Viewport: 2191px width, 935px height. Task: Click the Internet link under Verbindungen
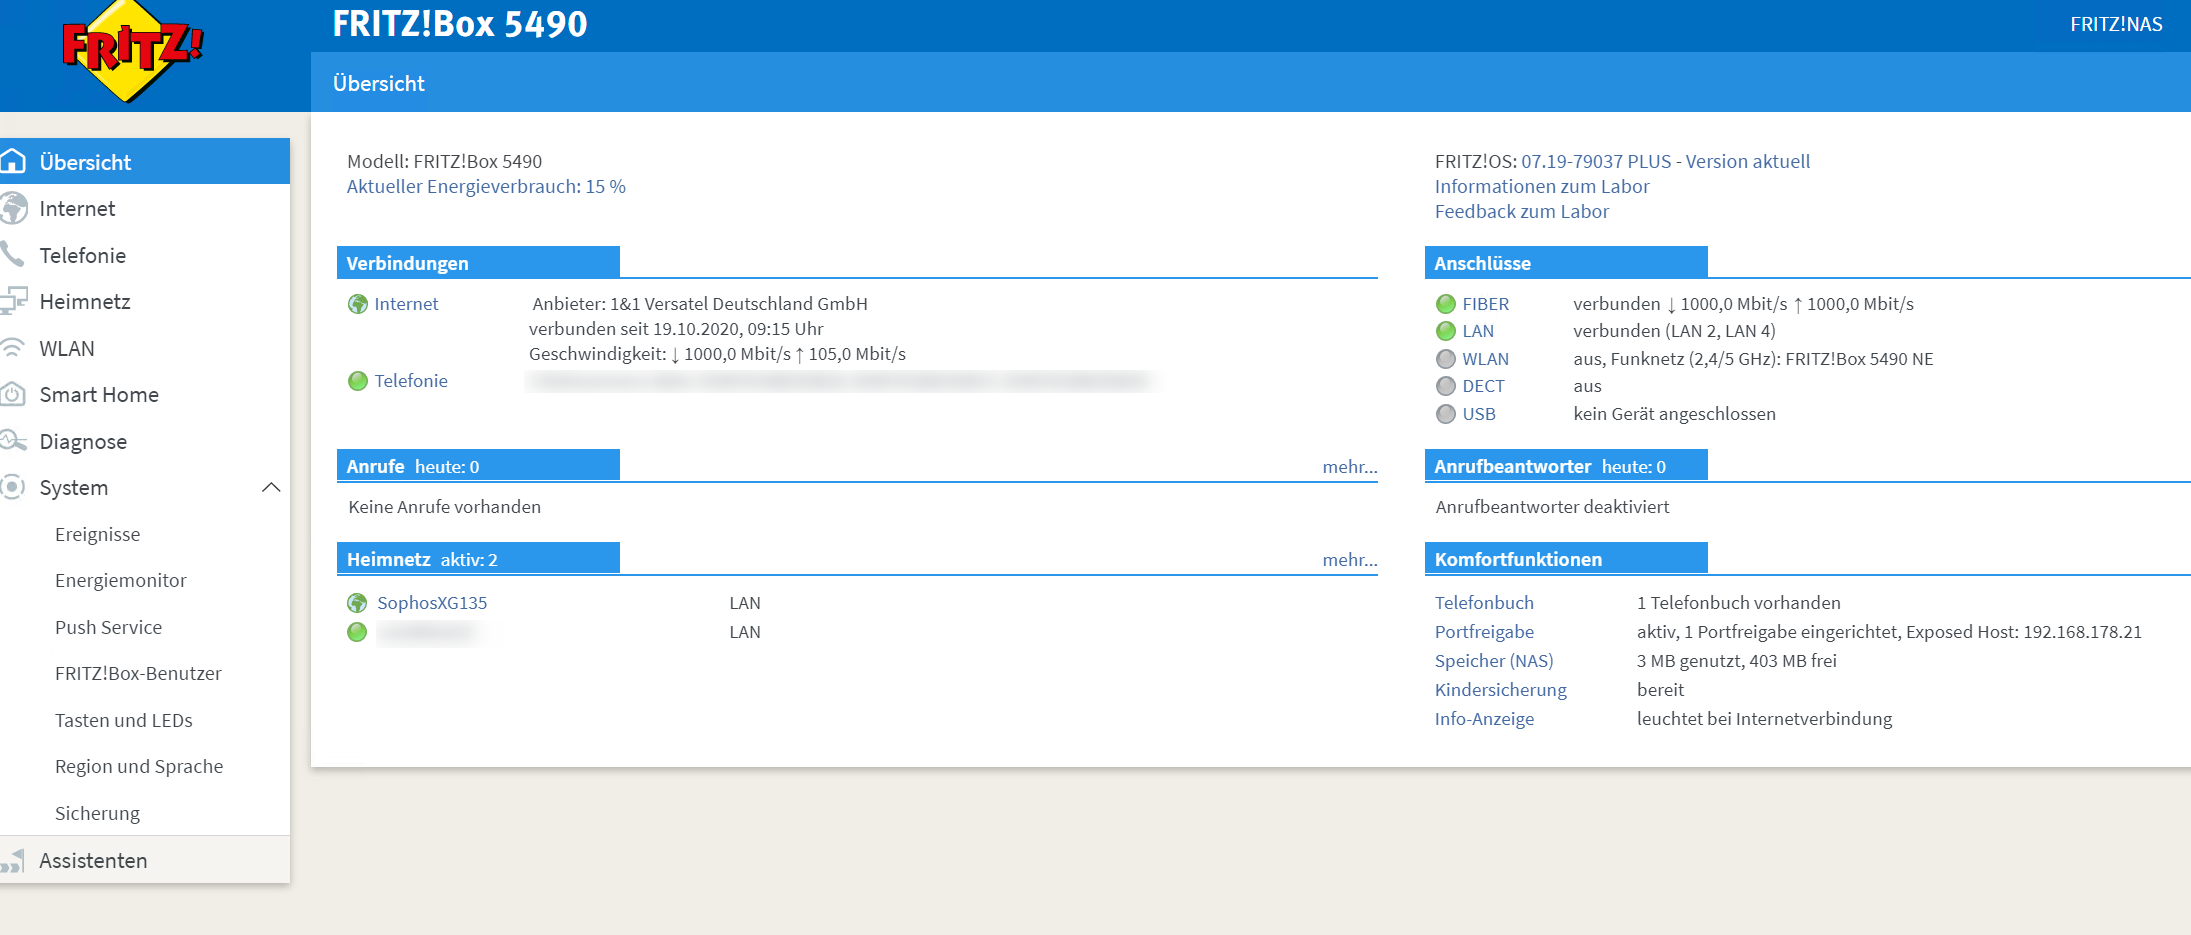[x=406, y=304]
